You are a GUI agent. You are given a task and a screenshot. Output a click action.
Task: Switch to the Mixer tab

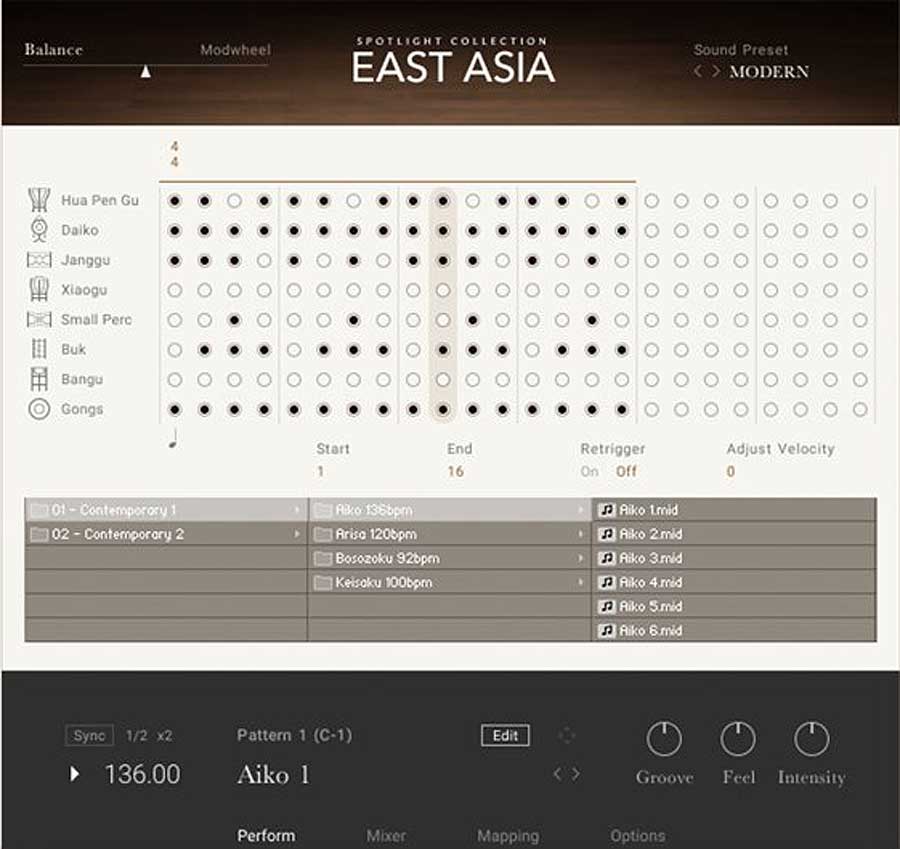[x=386, y=835]
